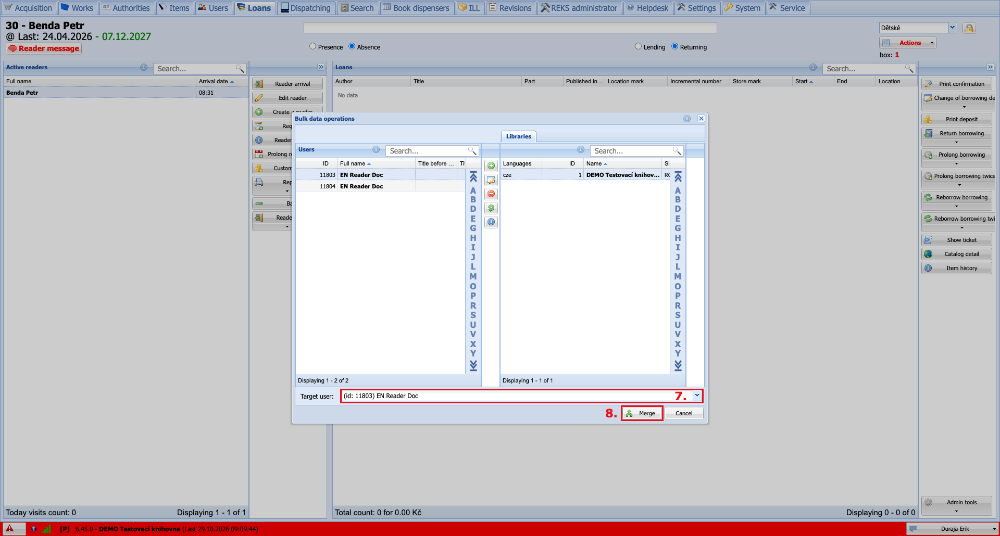Click the Users search field in dialog
Screen dimensions: 1000x536
click(x=427, y=151)
